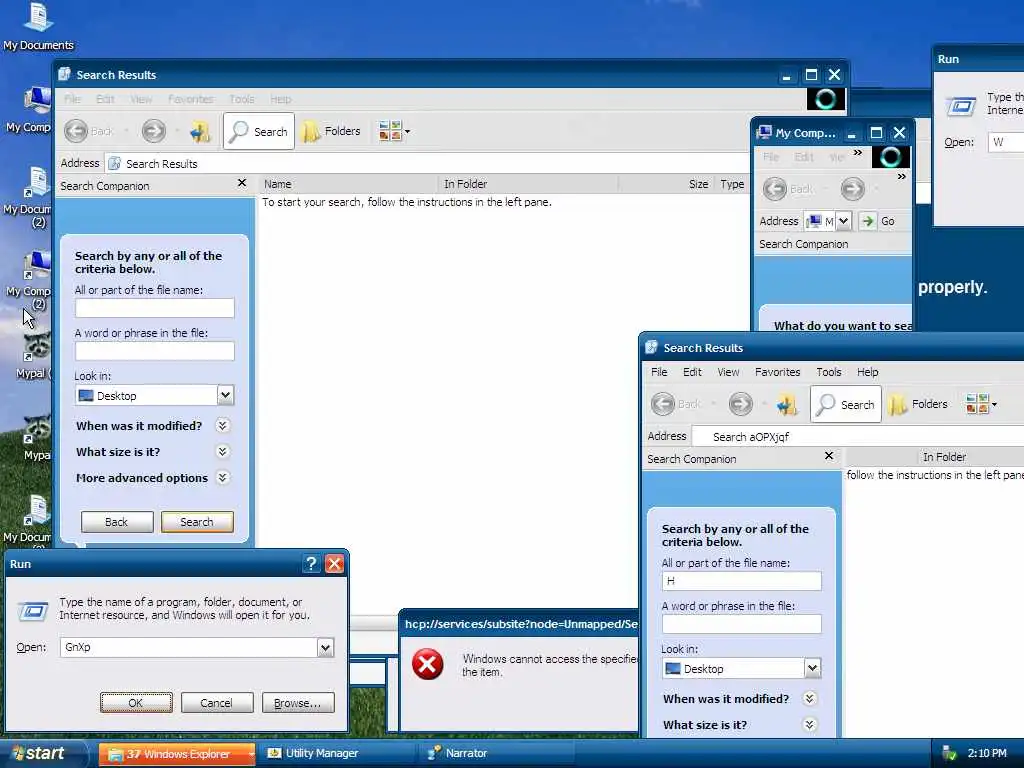Open the Tools menu in the front Search Results window
This screenshot has width=1024, height=768.
coord(829,372)
